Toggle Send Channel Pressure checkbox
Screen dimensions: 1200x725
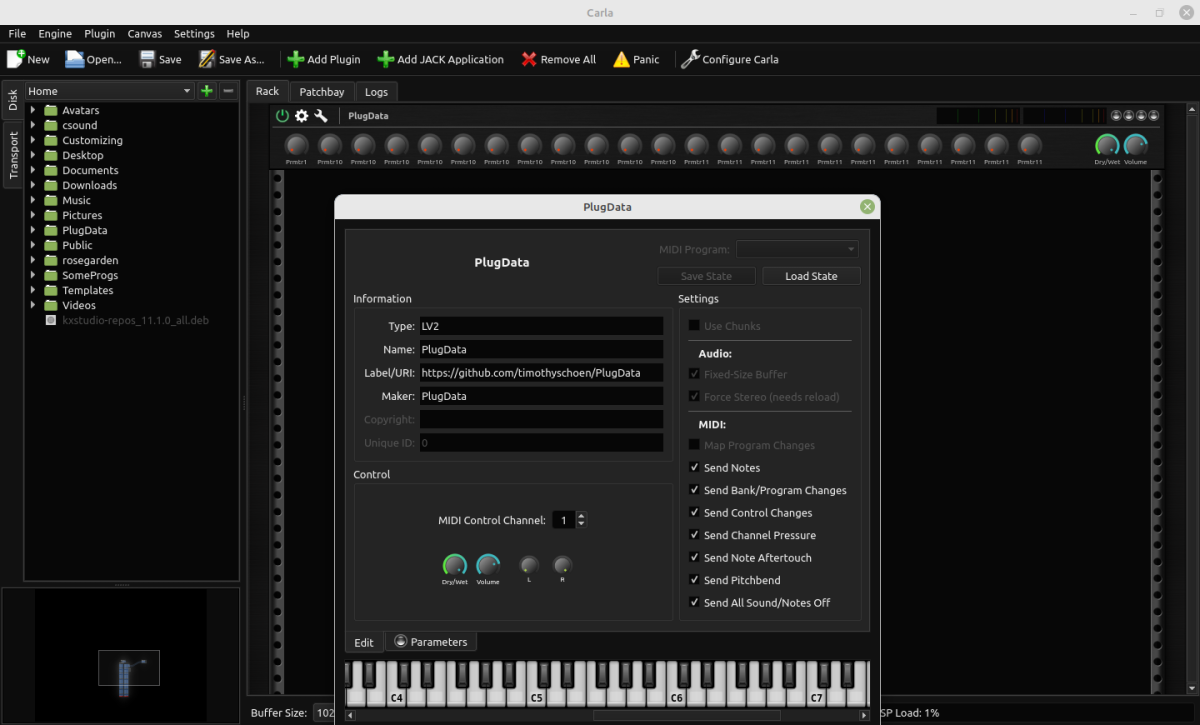[x=695, y=535]
